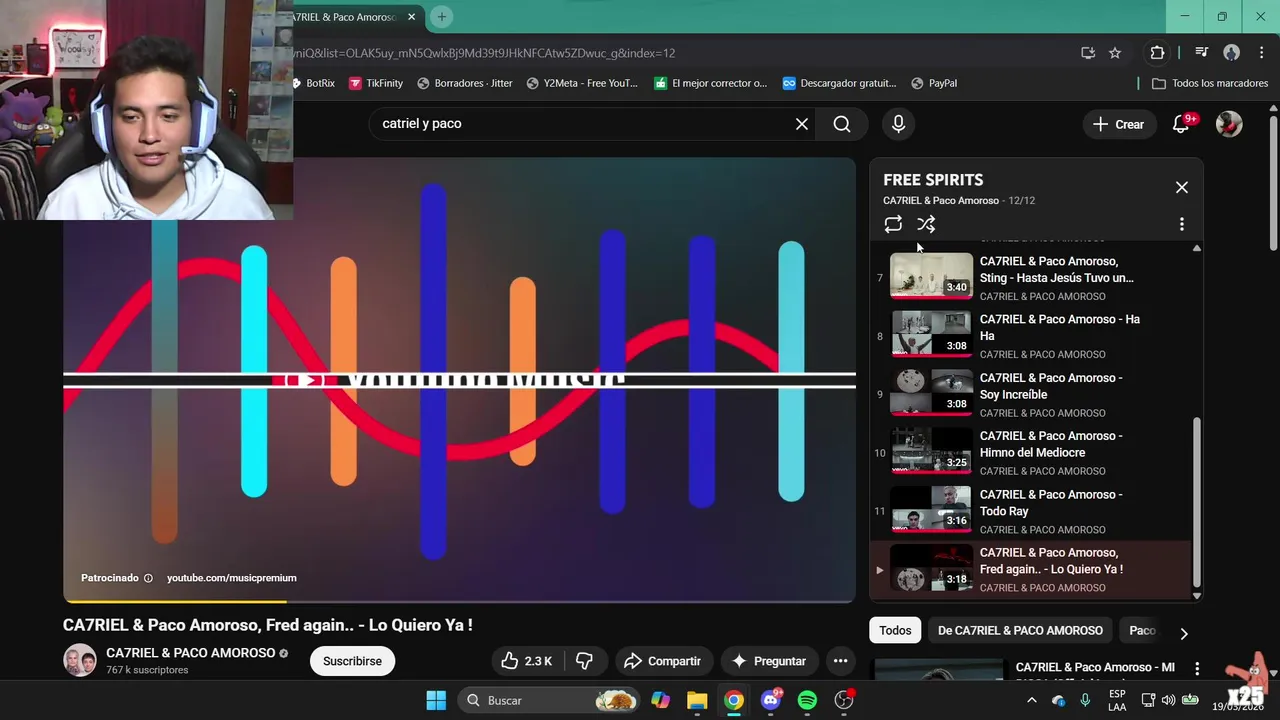
Task: Select the De CA7RIEL & PACO AMOROSO chip
Action: (x=1020, y=630)
